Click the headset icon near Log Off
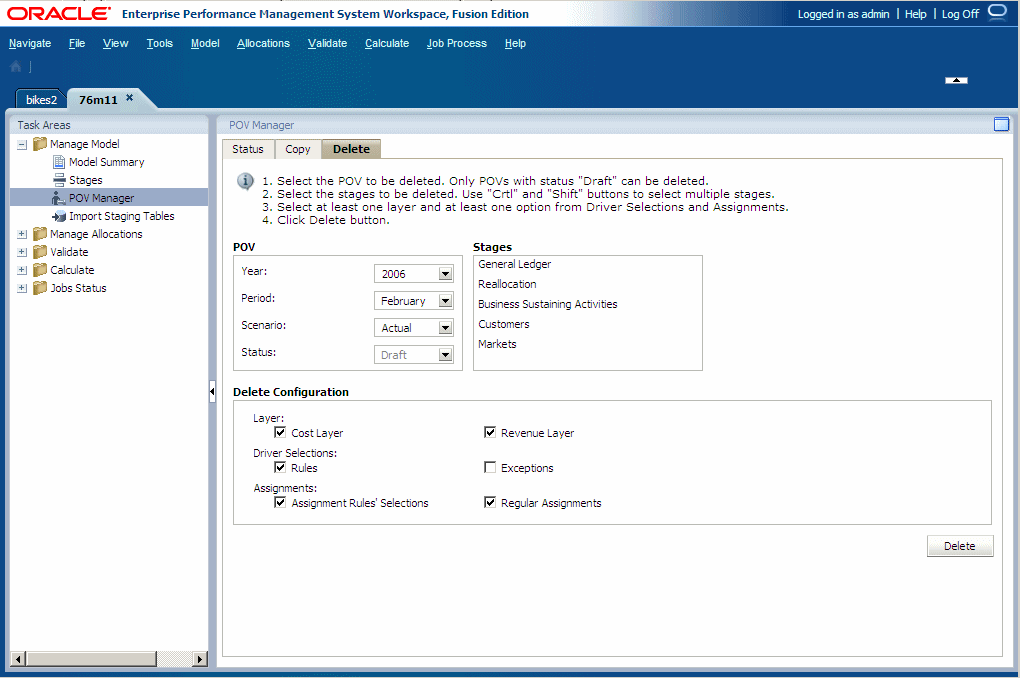The width and height of the screenshot is (1020, 678). click(x=996, y=14)
